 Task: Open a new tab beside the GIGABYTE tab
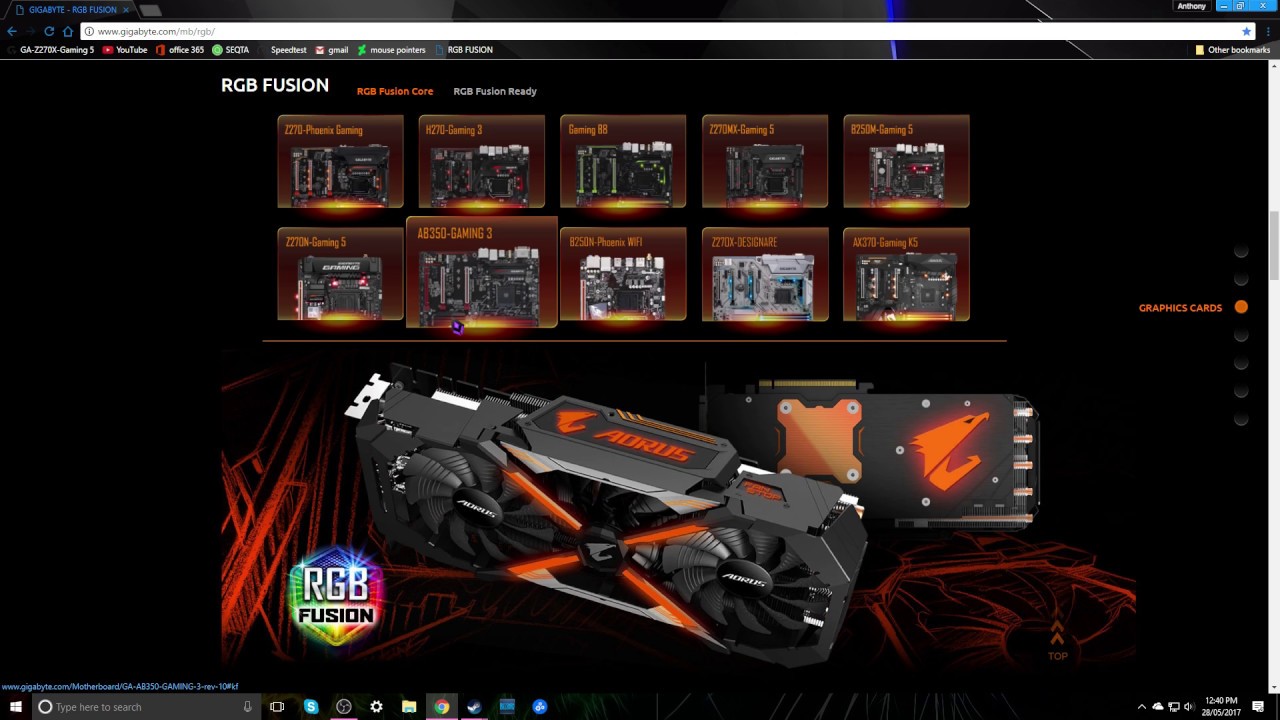point(150,10)
